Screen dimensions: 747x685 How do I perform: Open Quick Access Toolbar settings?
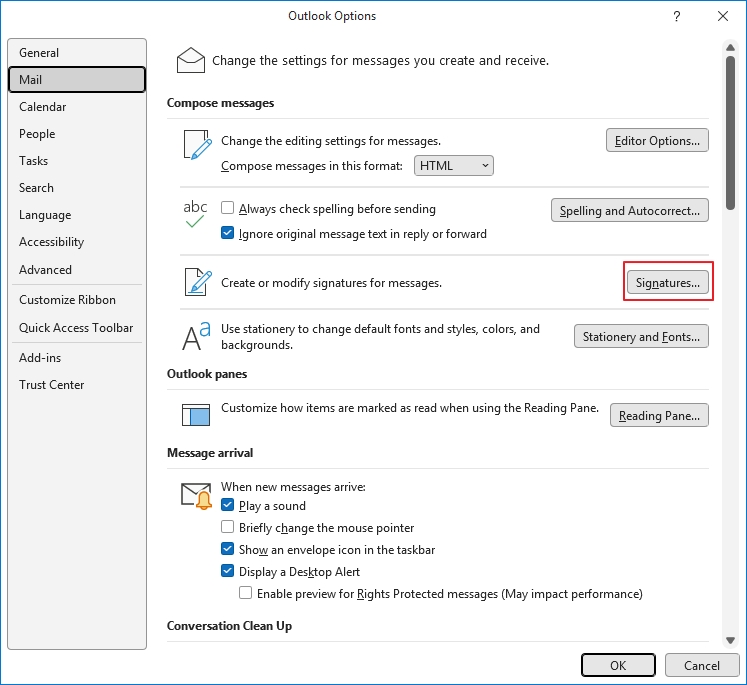[x=77, y=328]
